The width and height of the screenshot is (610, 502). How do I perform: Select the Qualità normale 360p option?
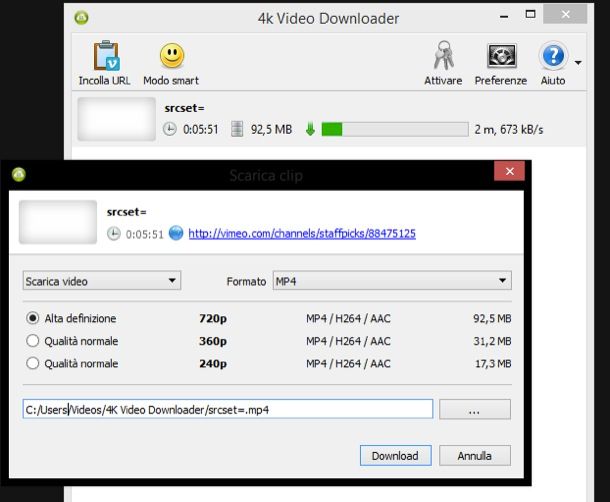[x=33, y=341]
